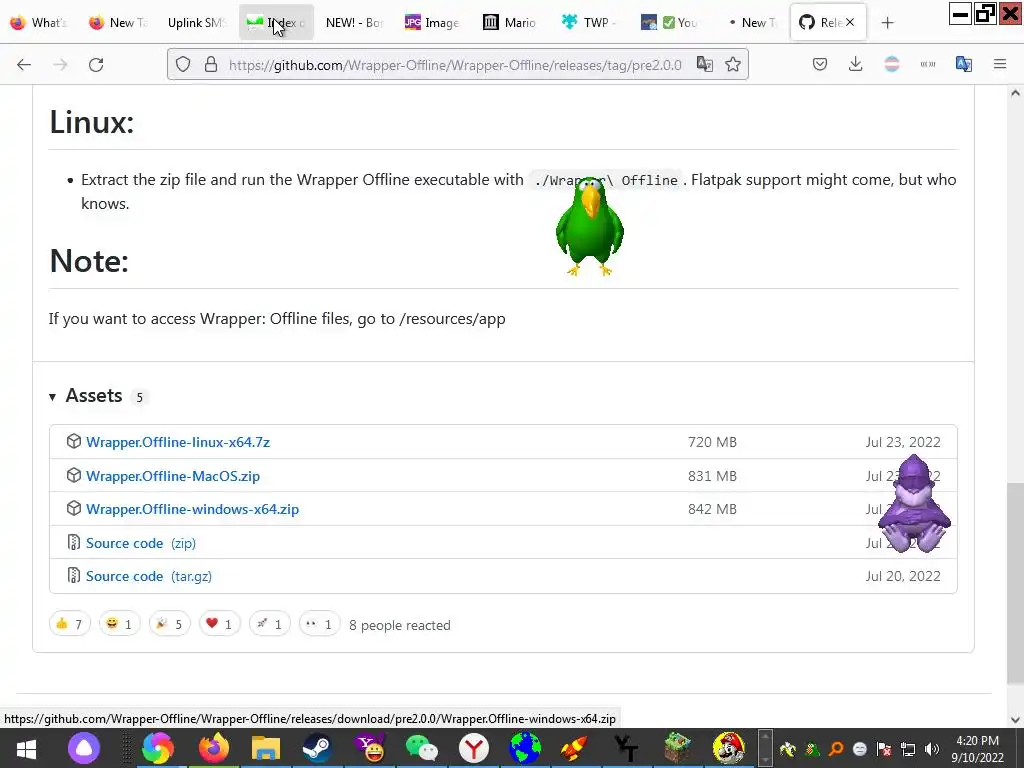Open the shield tracking protection icon
This screenshot has height=768, width=1024.
pos(183,64)
